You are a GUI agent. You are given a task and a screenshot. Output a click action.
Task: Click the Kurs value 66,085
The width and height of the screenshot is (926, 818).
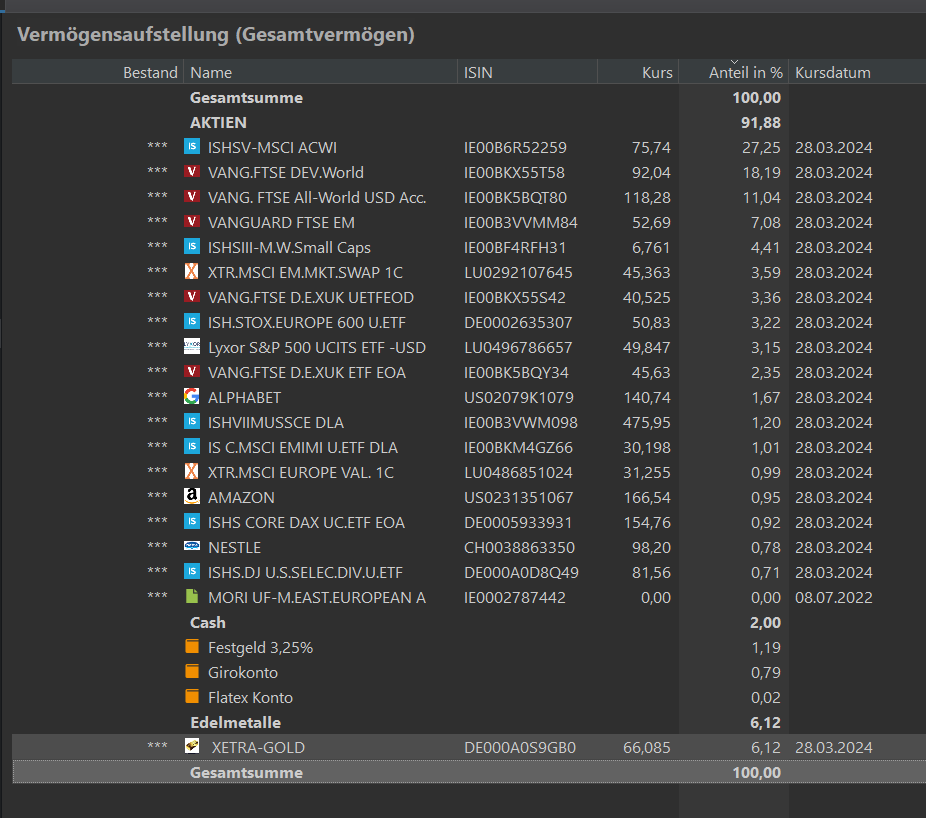click(647, 748)
